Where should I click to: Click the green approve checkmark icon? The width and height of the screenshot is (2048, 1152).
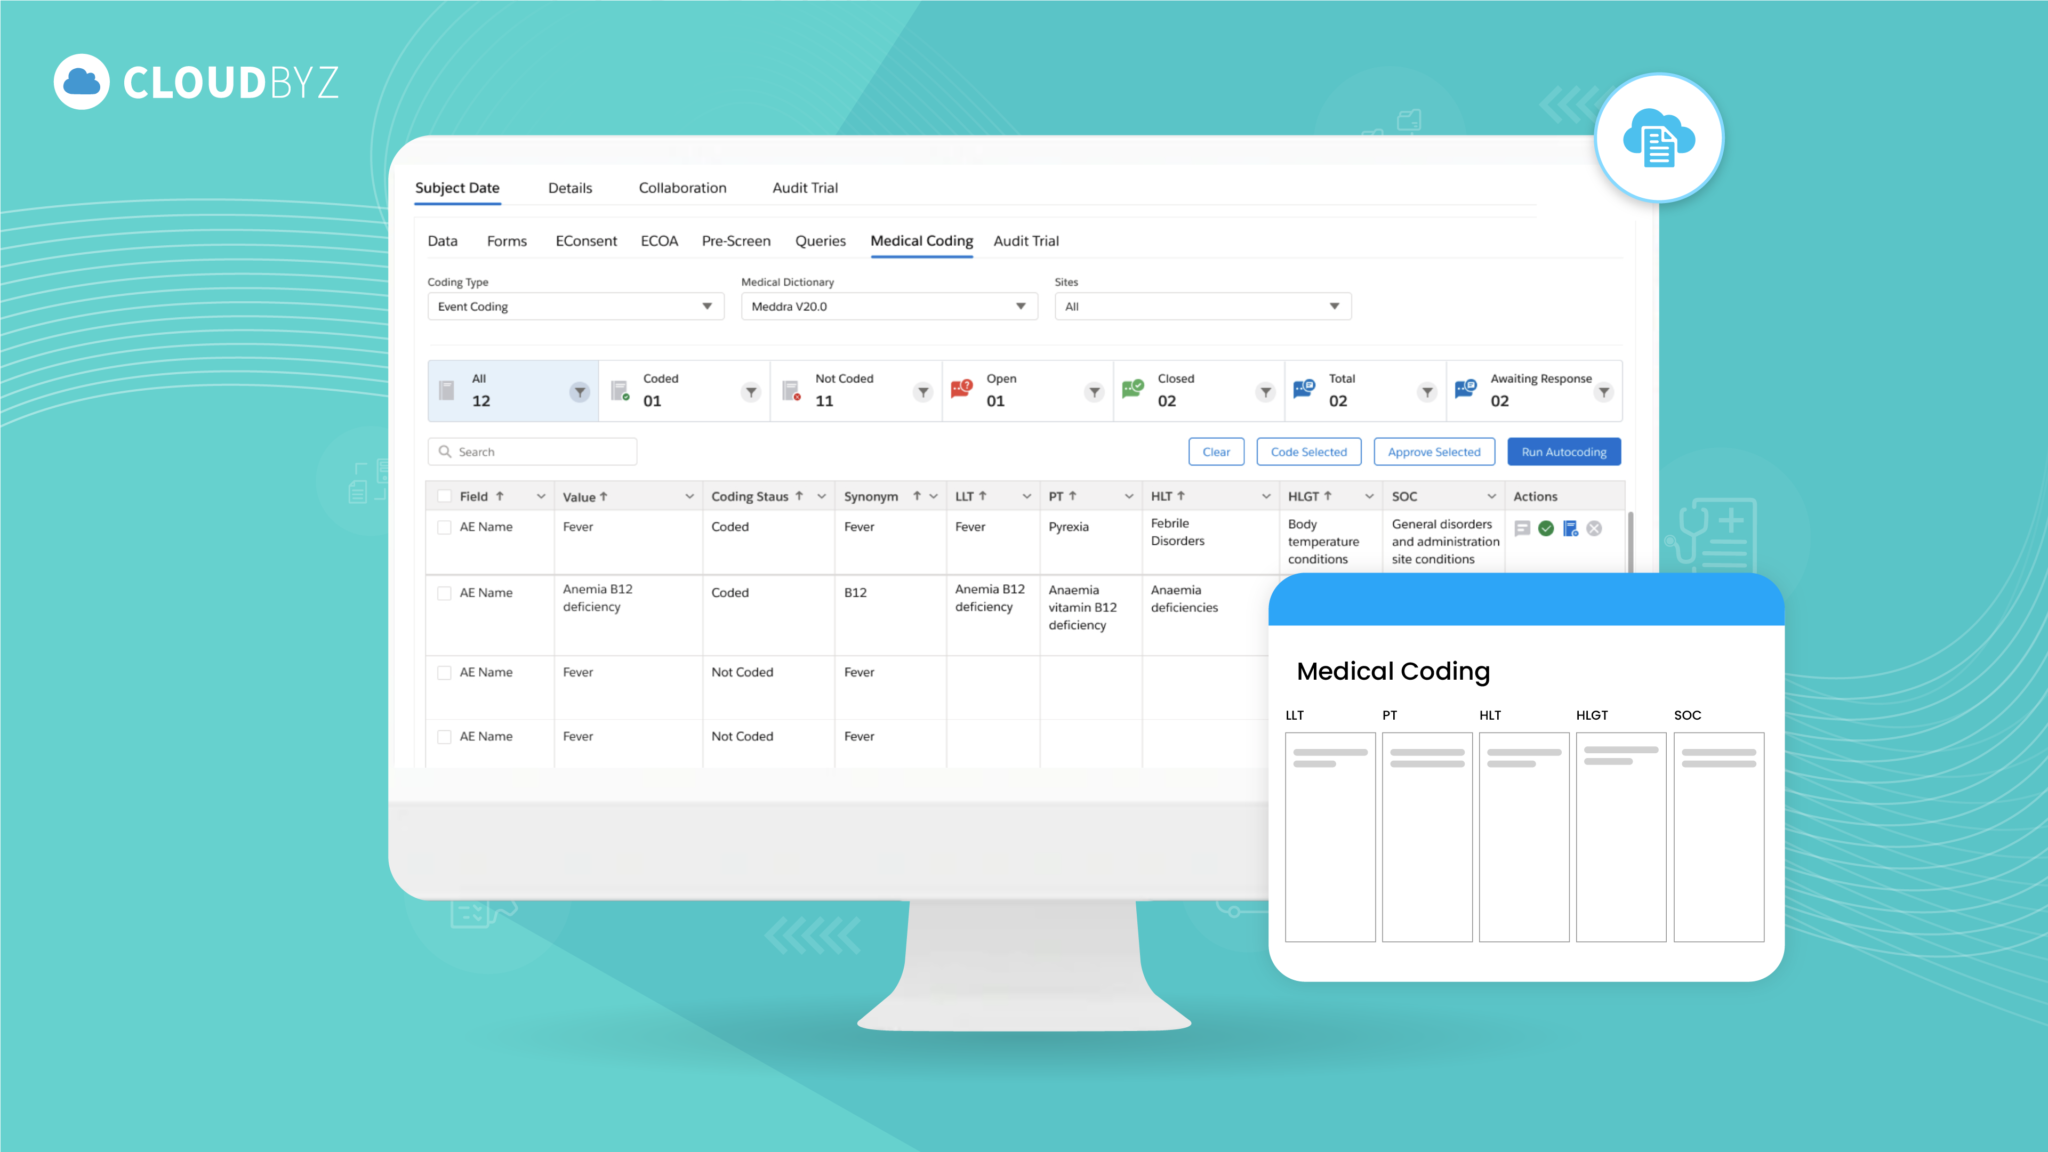coord(1546,528)
